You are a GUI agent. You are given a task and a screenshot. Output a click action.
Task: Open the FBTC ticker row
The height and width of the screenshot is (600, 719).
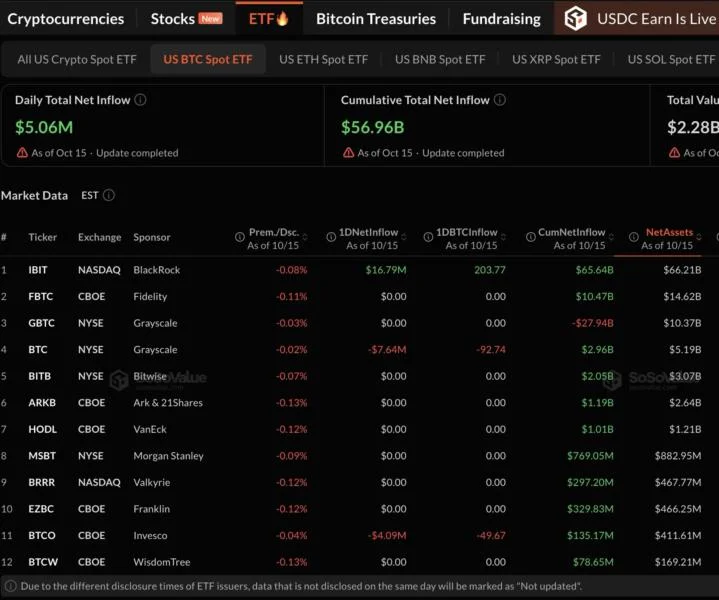[360, 297]
